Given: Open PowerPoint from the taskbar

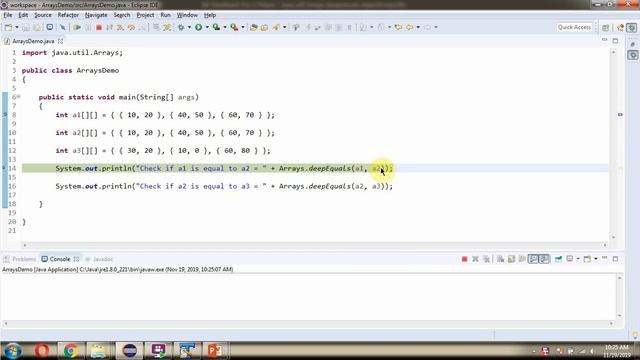Looking at the screenshot, I should (215, 350).
